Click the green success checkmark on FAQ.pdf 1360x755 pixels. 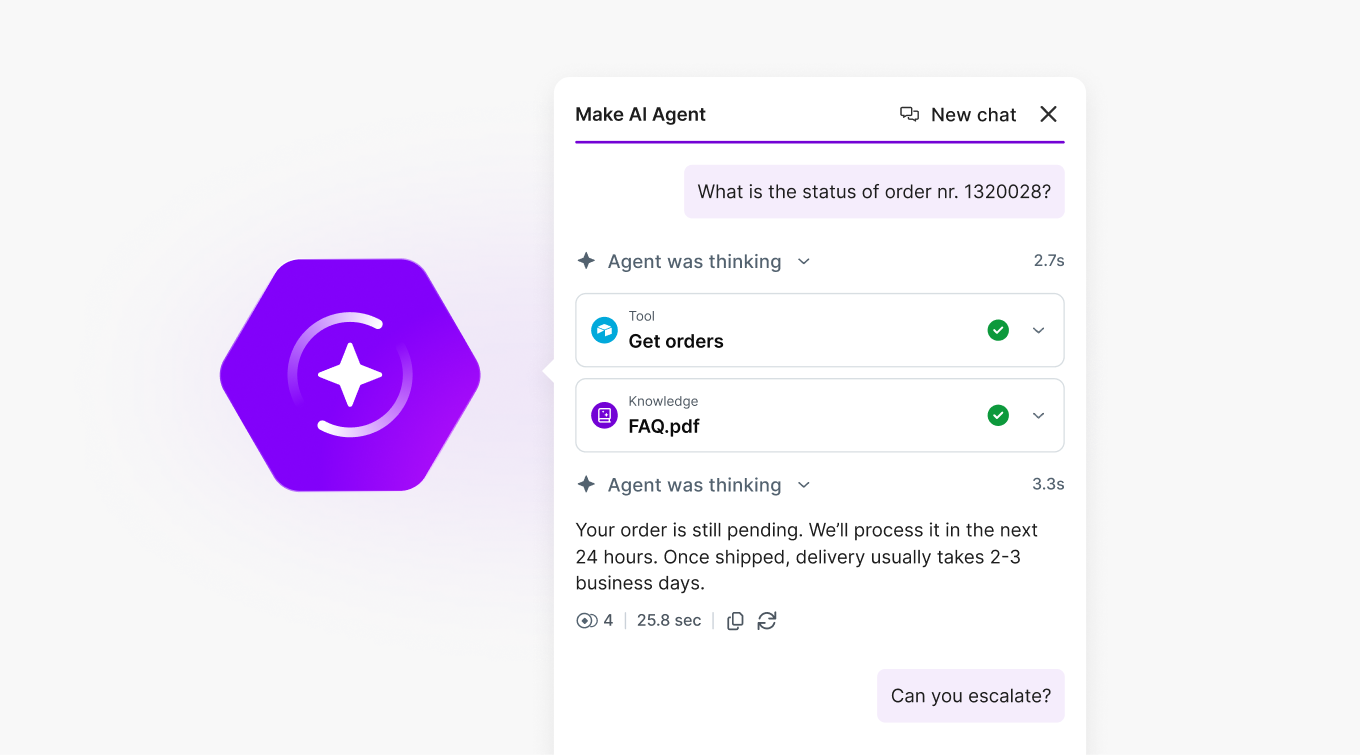pyautogui.click(x=998, y=415)
